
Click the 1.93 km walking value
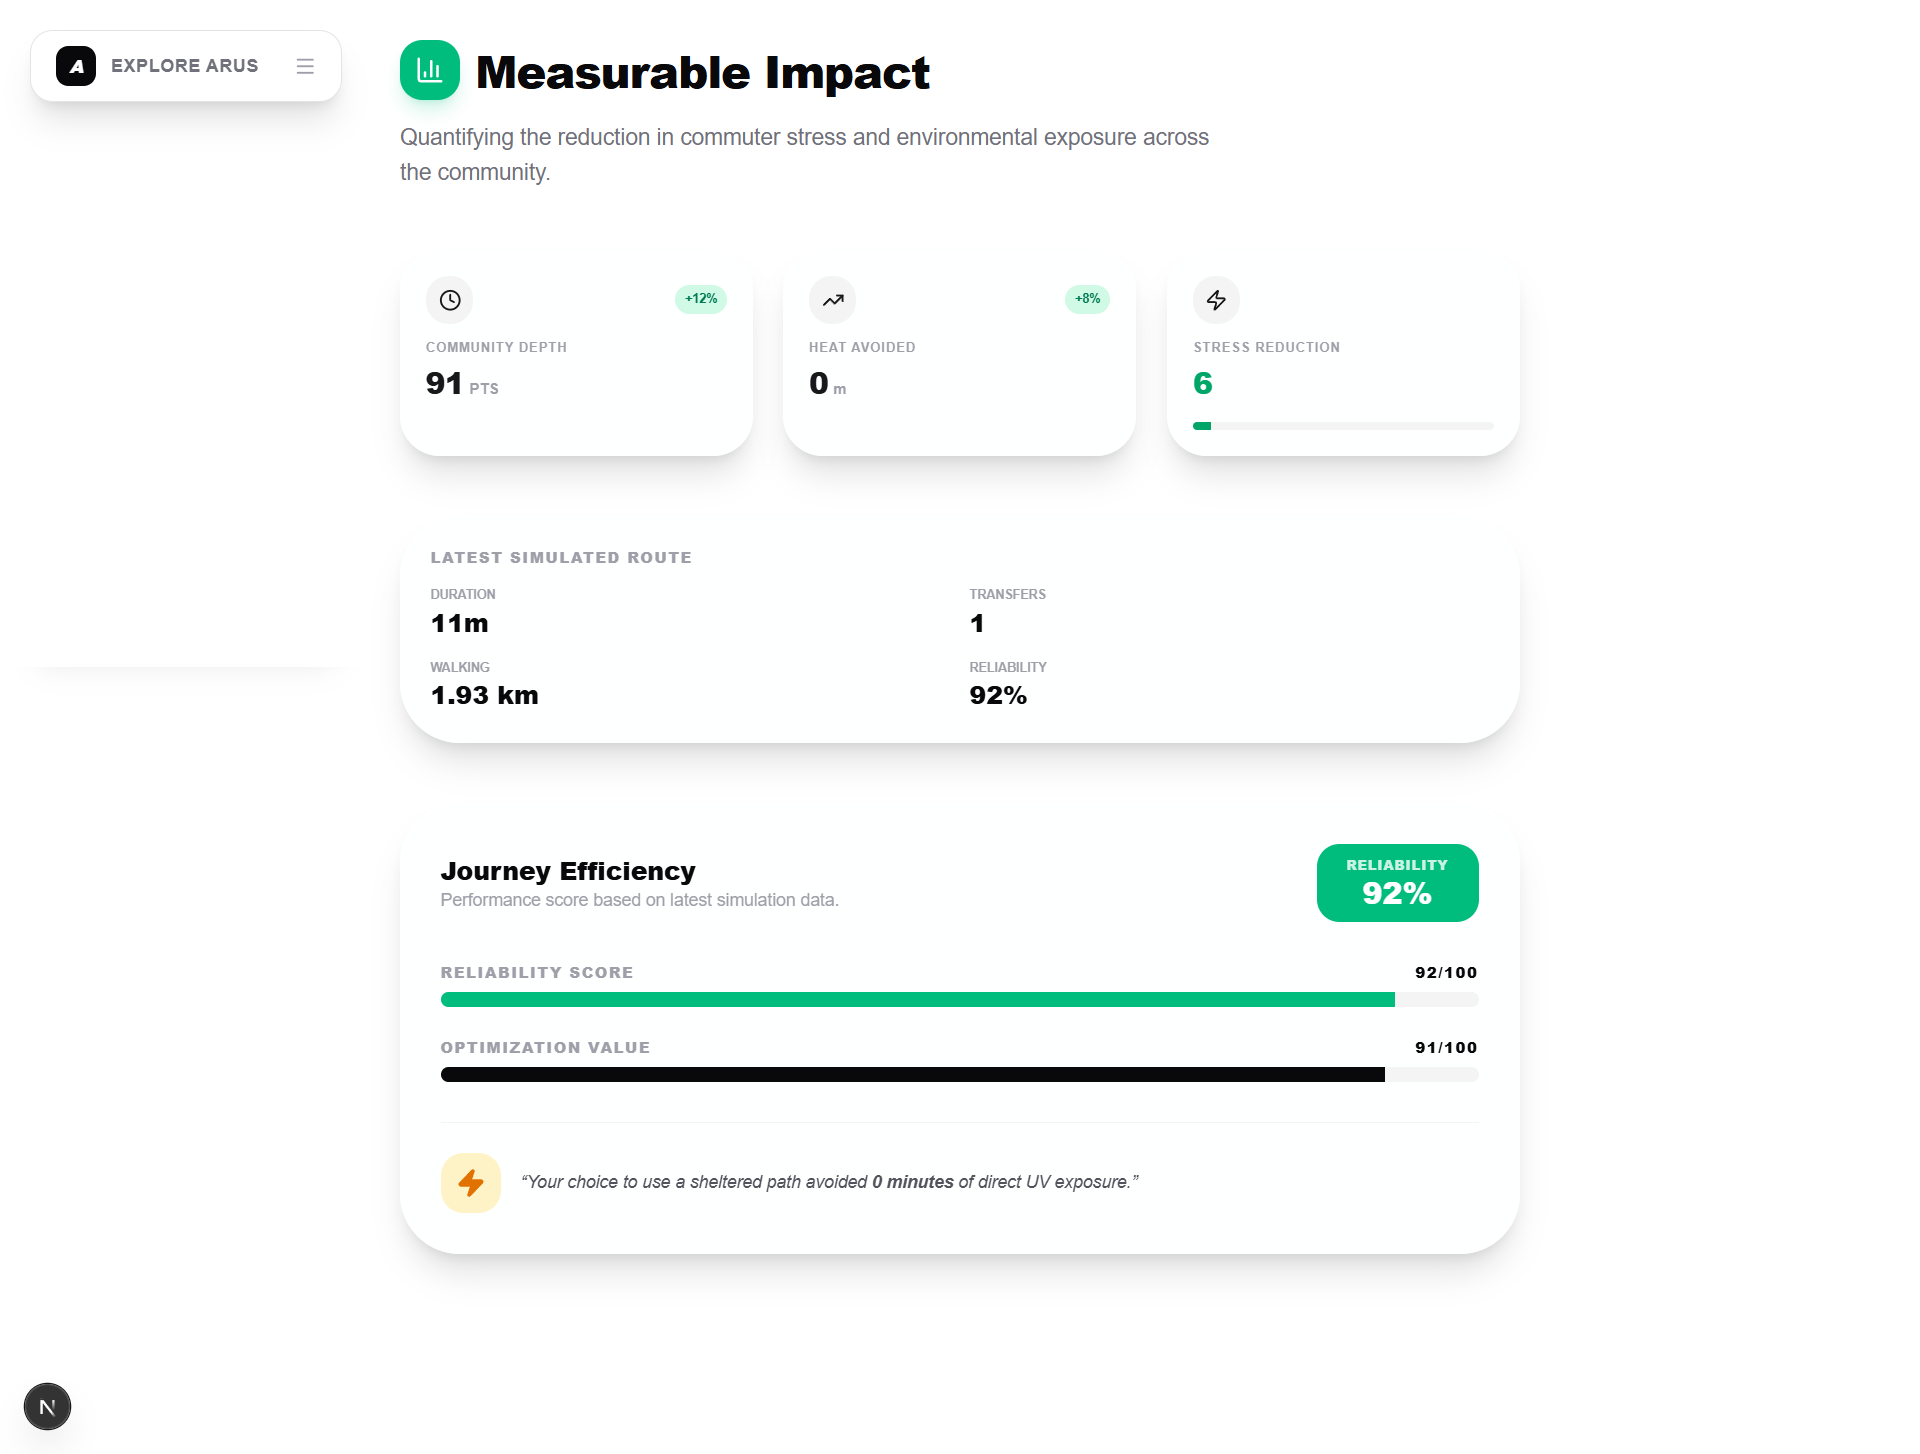(485, 696)
